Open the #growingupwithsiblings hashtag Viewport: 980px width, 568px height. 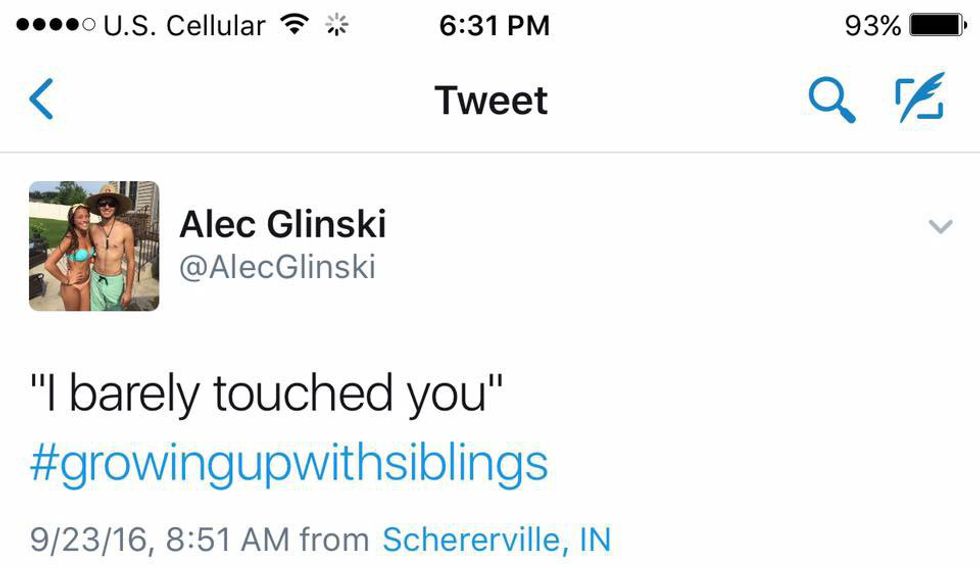(x=289, y=463)
